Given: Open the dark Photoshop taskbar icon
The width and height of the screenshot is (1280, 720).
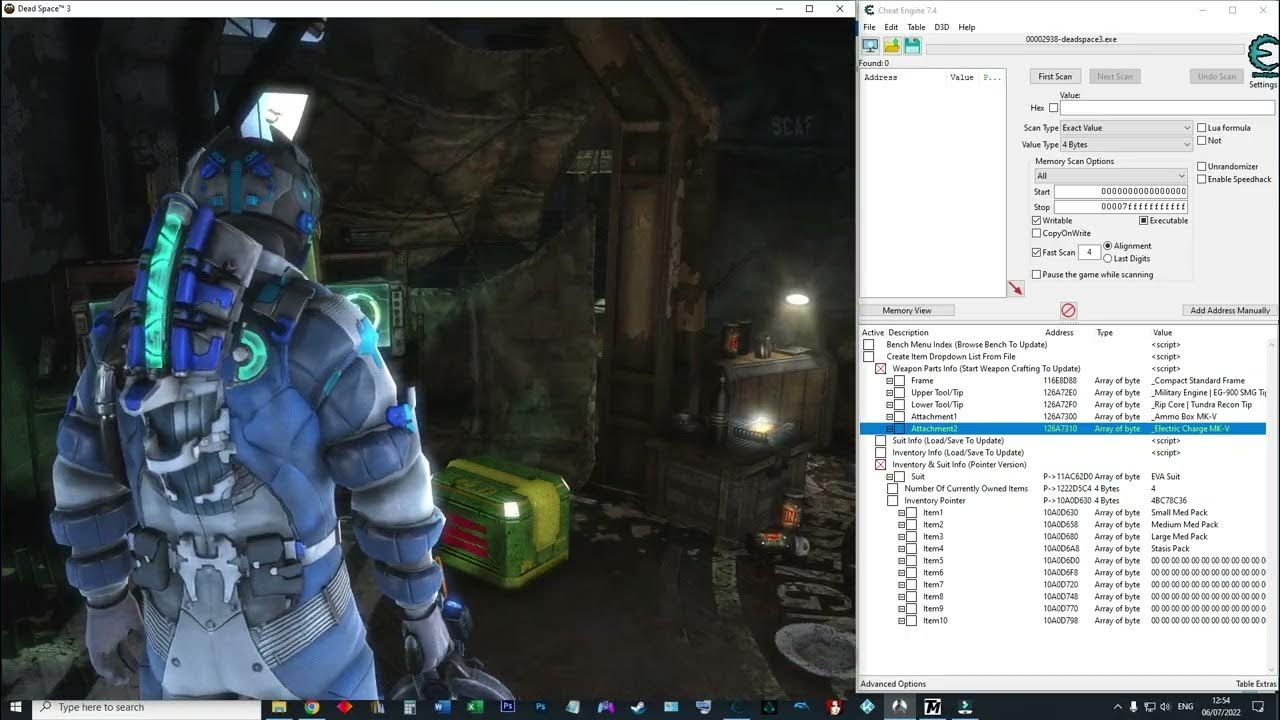Looking at the screenshot, I should 507,707.
